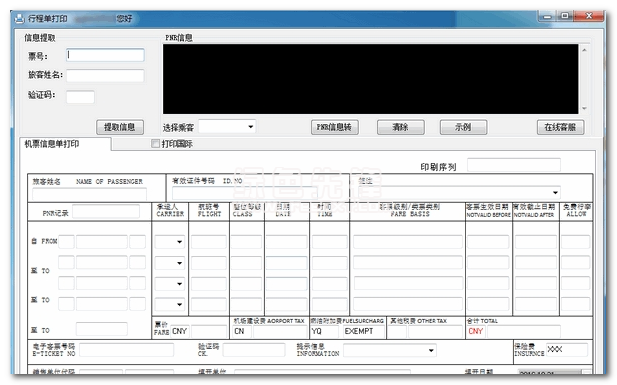Click the 验证码 input box
The width and height of the screenshot is (617, 385).
tap(80, 96)
